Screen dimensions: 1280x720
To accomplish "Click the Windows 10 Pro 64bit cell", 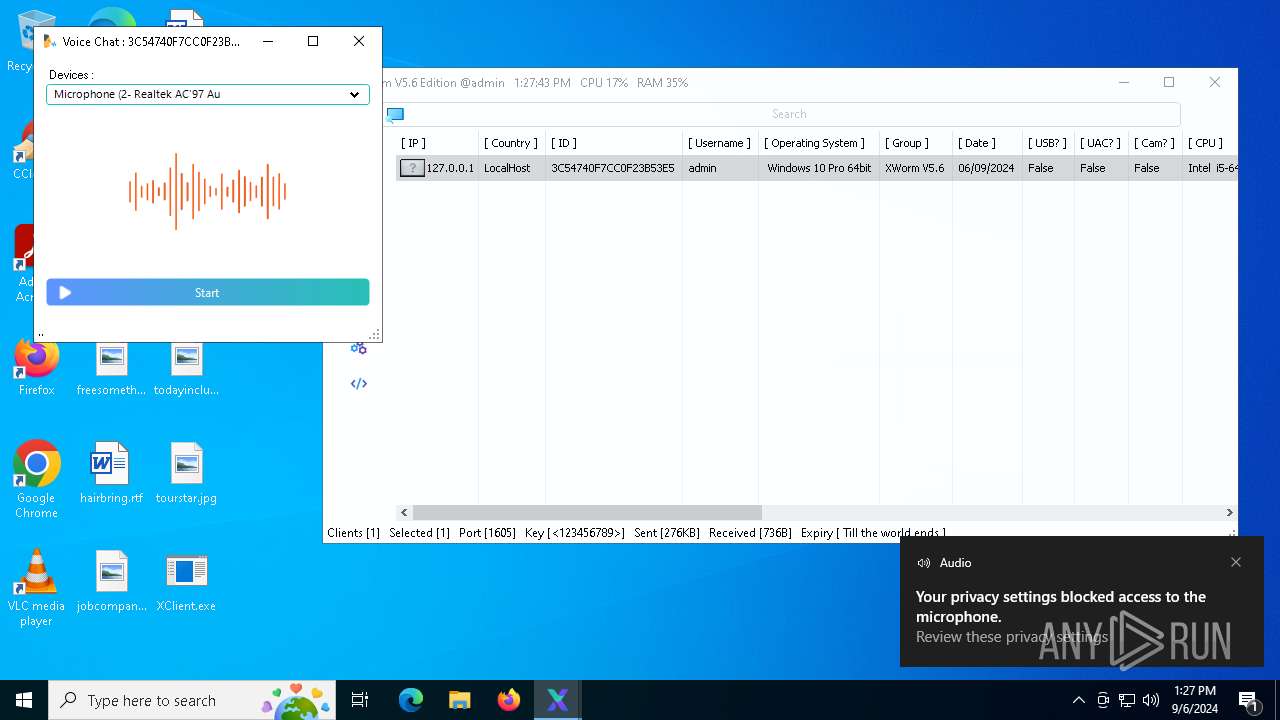I will pyautogui.click(x=819, y=168).
